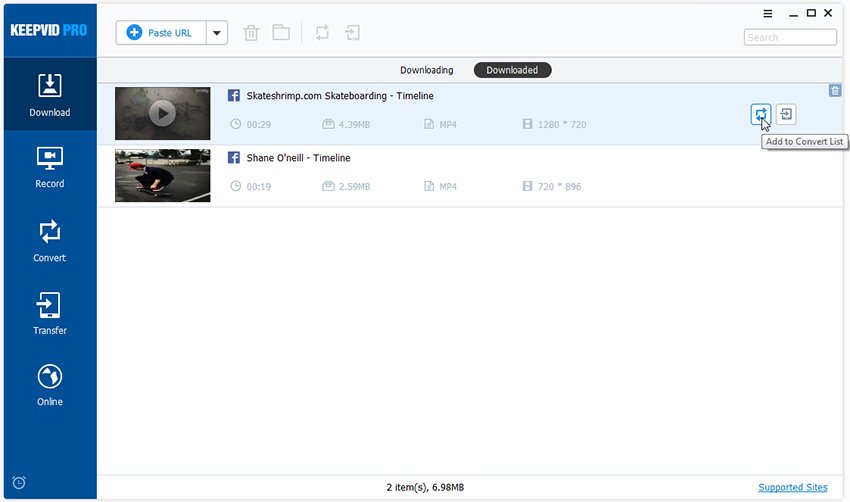Open the Record section in sidebar
The height and width of the screenshot is (502, 850).
tap(49, 167)
